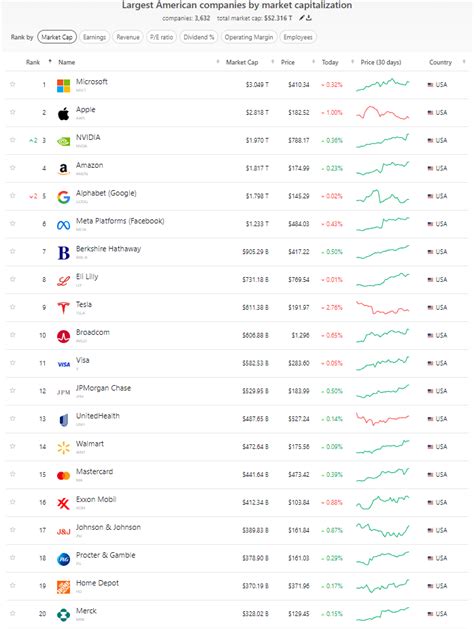This screenshot has width=474, height=629.
Task: Click the edit pencil icon near total market cap
Action: pos(302,18)
